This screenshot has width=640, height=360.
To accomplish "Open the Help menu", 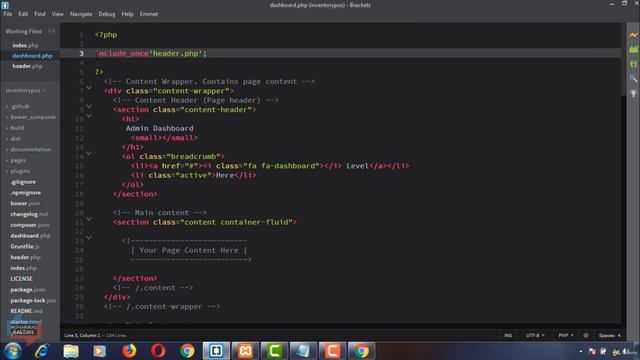I will click(x=127, y=14).
